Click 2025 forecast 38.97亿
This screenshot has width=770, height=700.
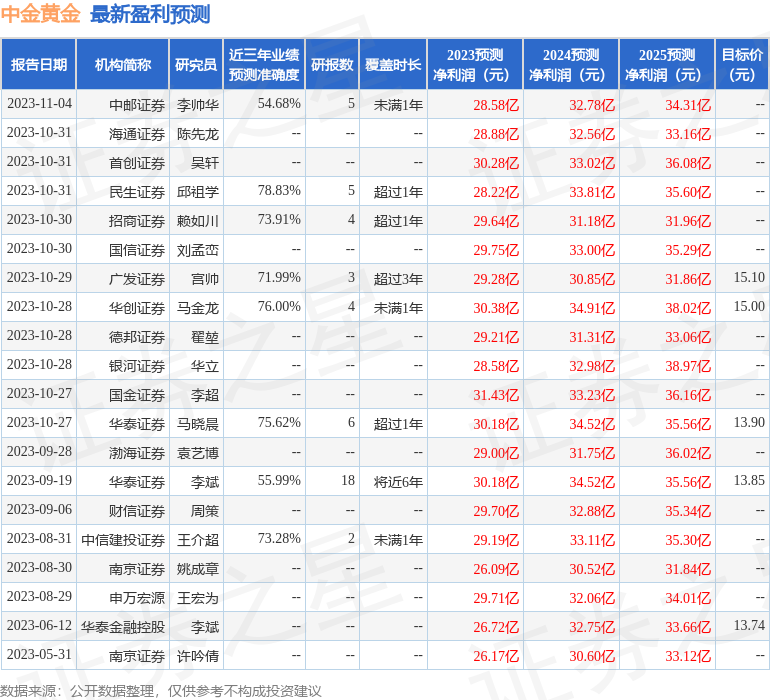688,365
